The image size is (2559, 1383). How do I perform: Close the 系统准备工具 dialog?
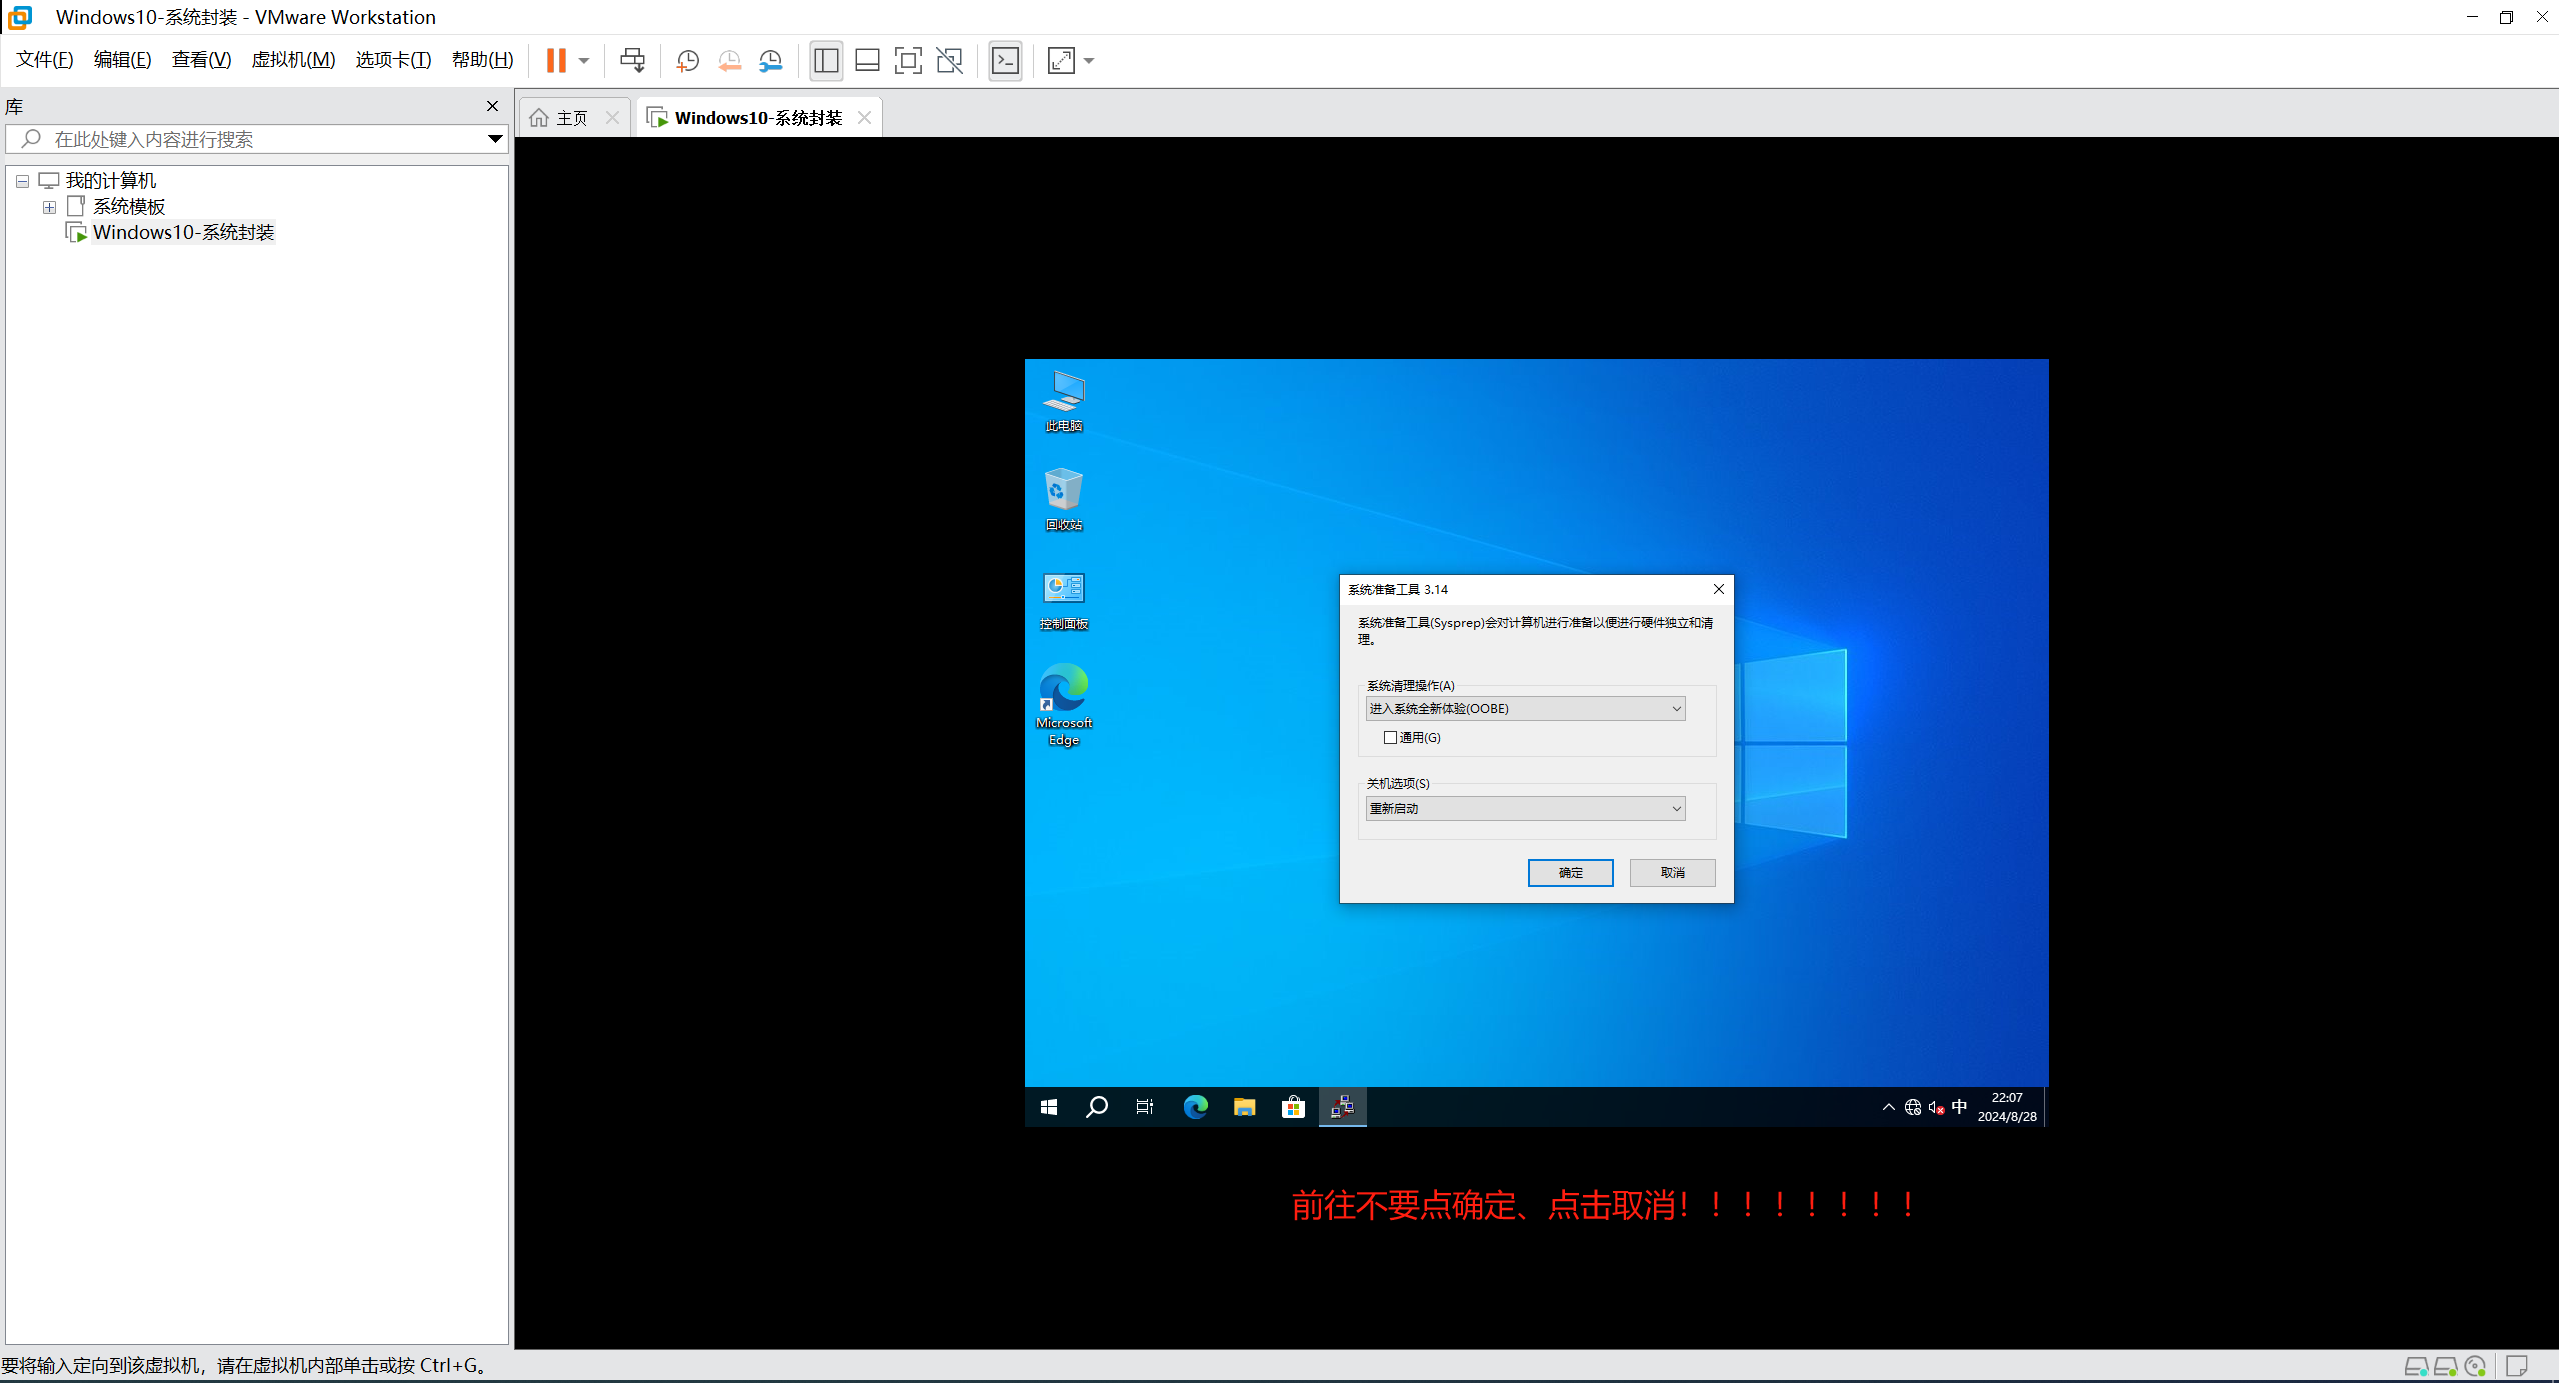click(x=1719, y=589)
